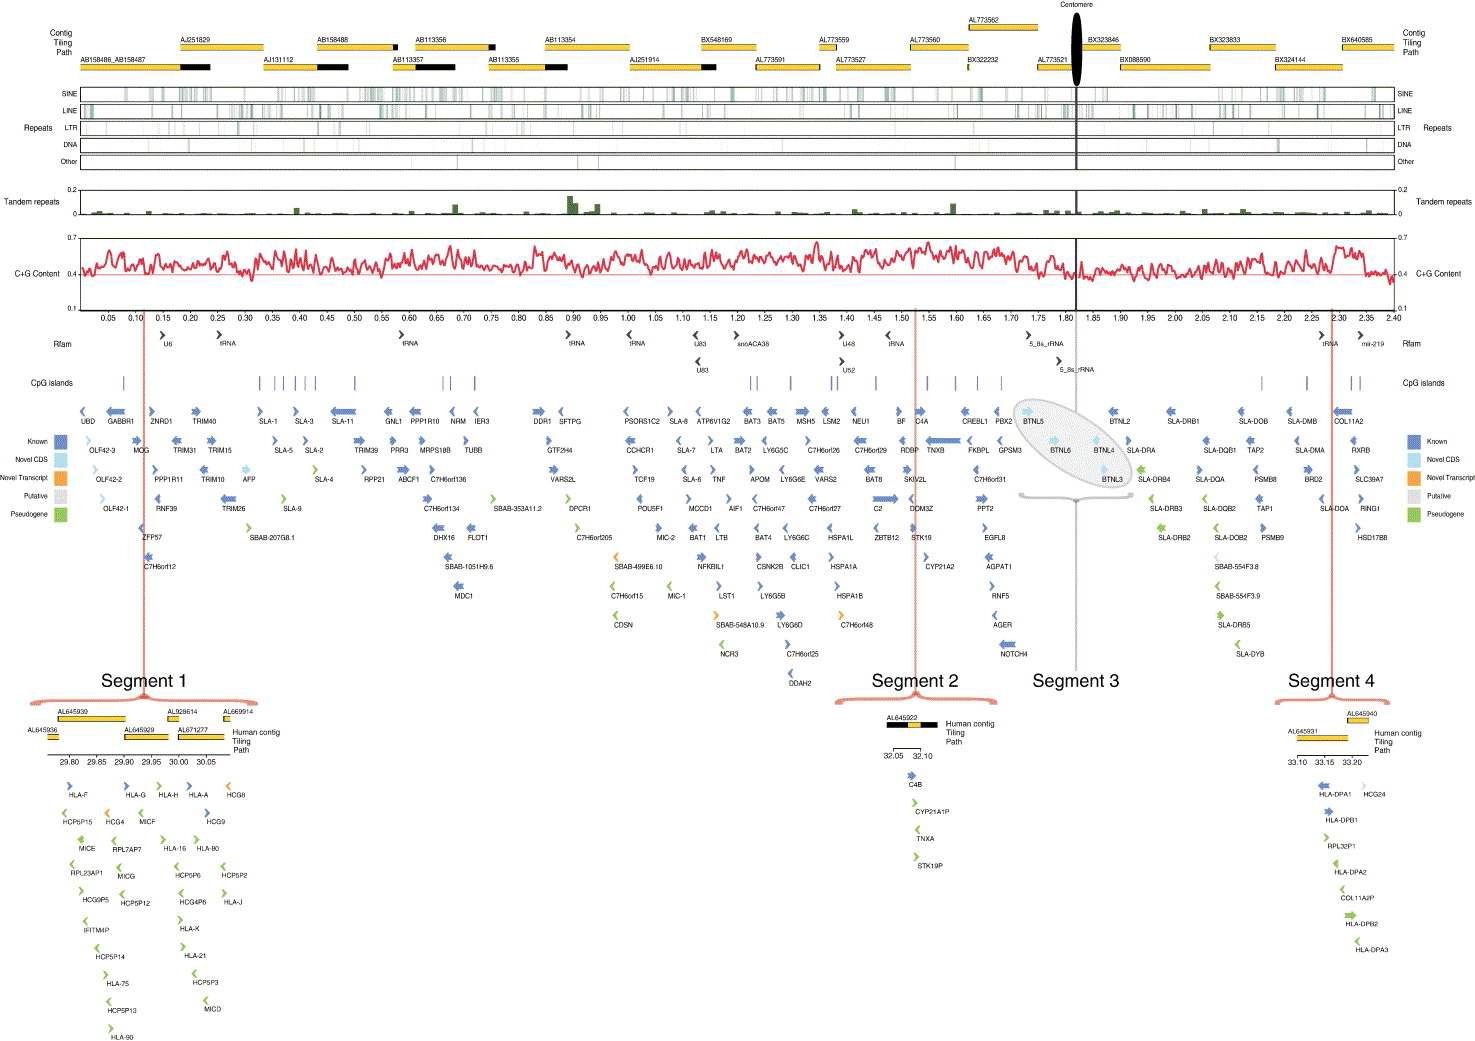Click the ZFP57 gene label
The width and height of the screenshot is (1475, 1041).
coord(152,538)
